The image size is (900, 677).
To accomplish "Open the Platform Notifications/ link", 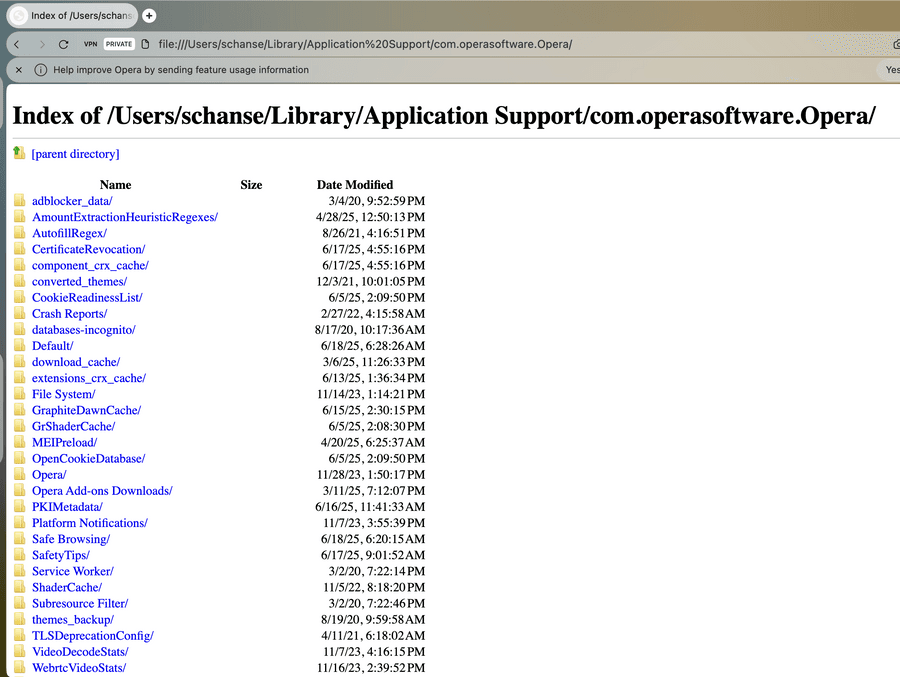I will click(x=90, y=523).
